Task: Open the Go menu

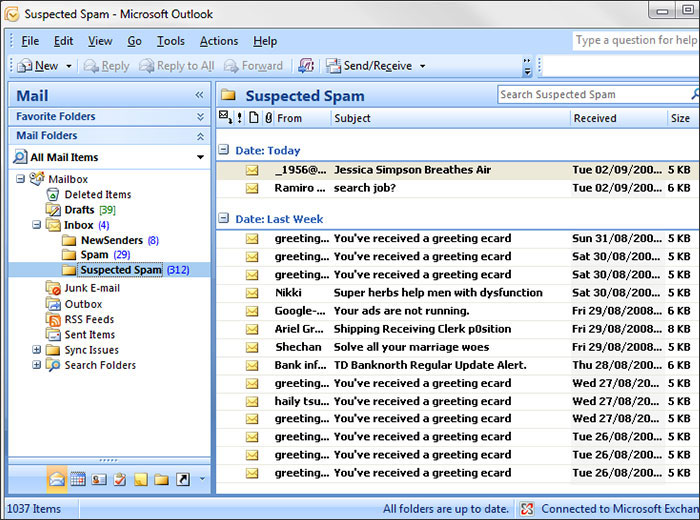Action: pyautogui.click(x=134, y=41)
